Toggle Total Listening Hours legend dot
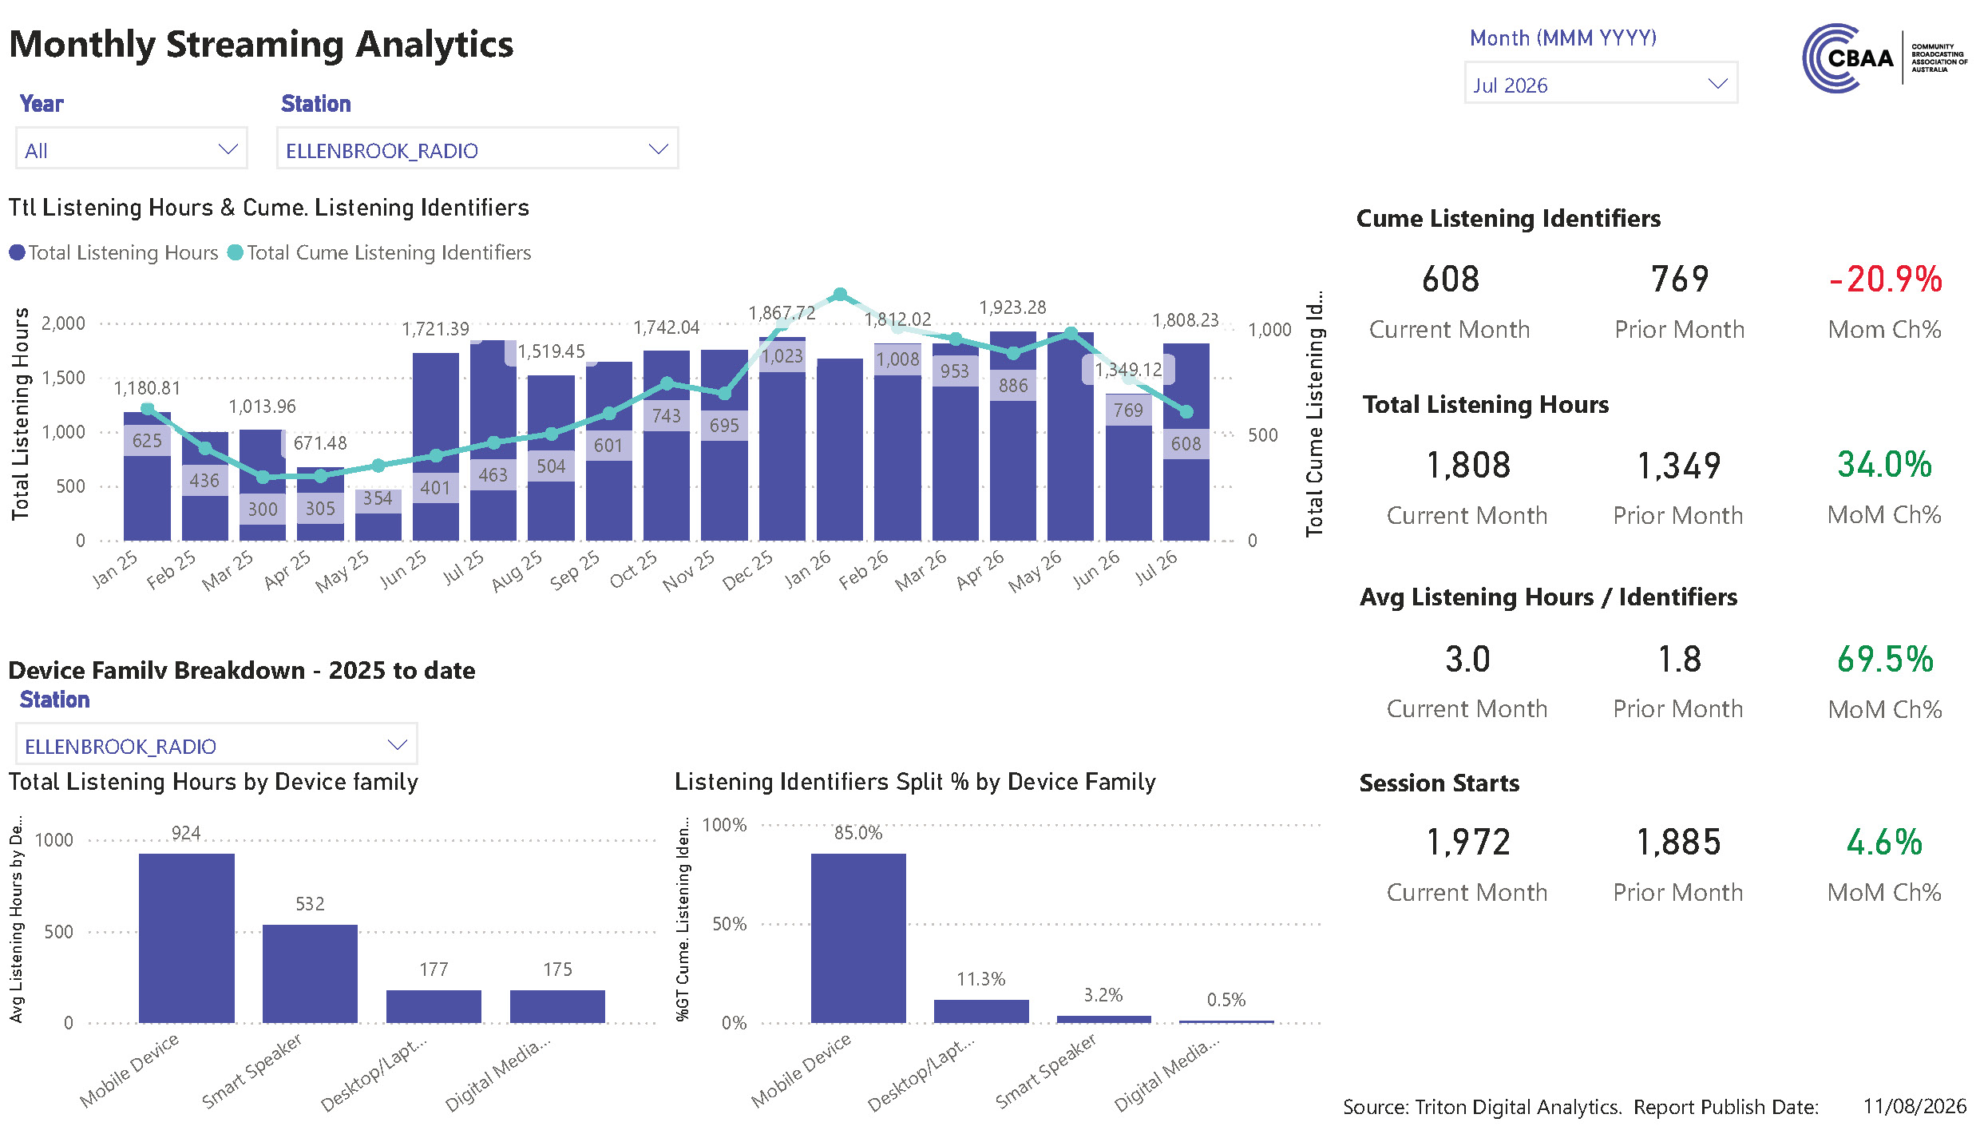Image resolution: width=1980 pixels, height=1142 pixels. click(x=17, y=253)
